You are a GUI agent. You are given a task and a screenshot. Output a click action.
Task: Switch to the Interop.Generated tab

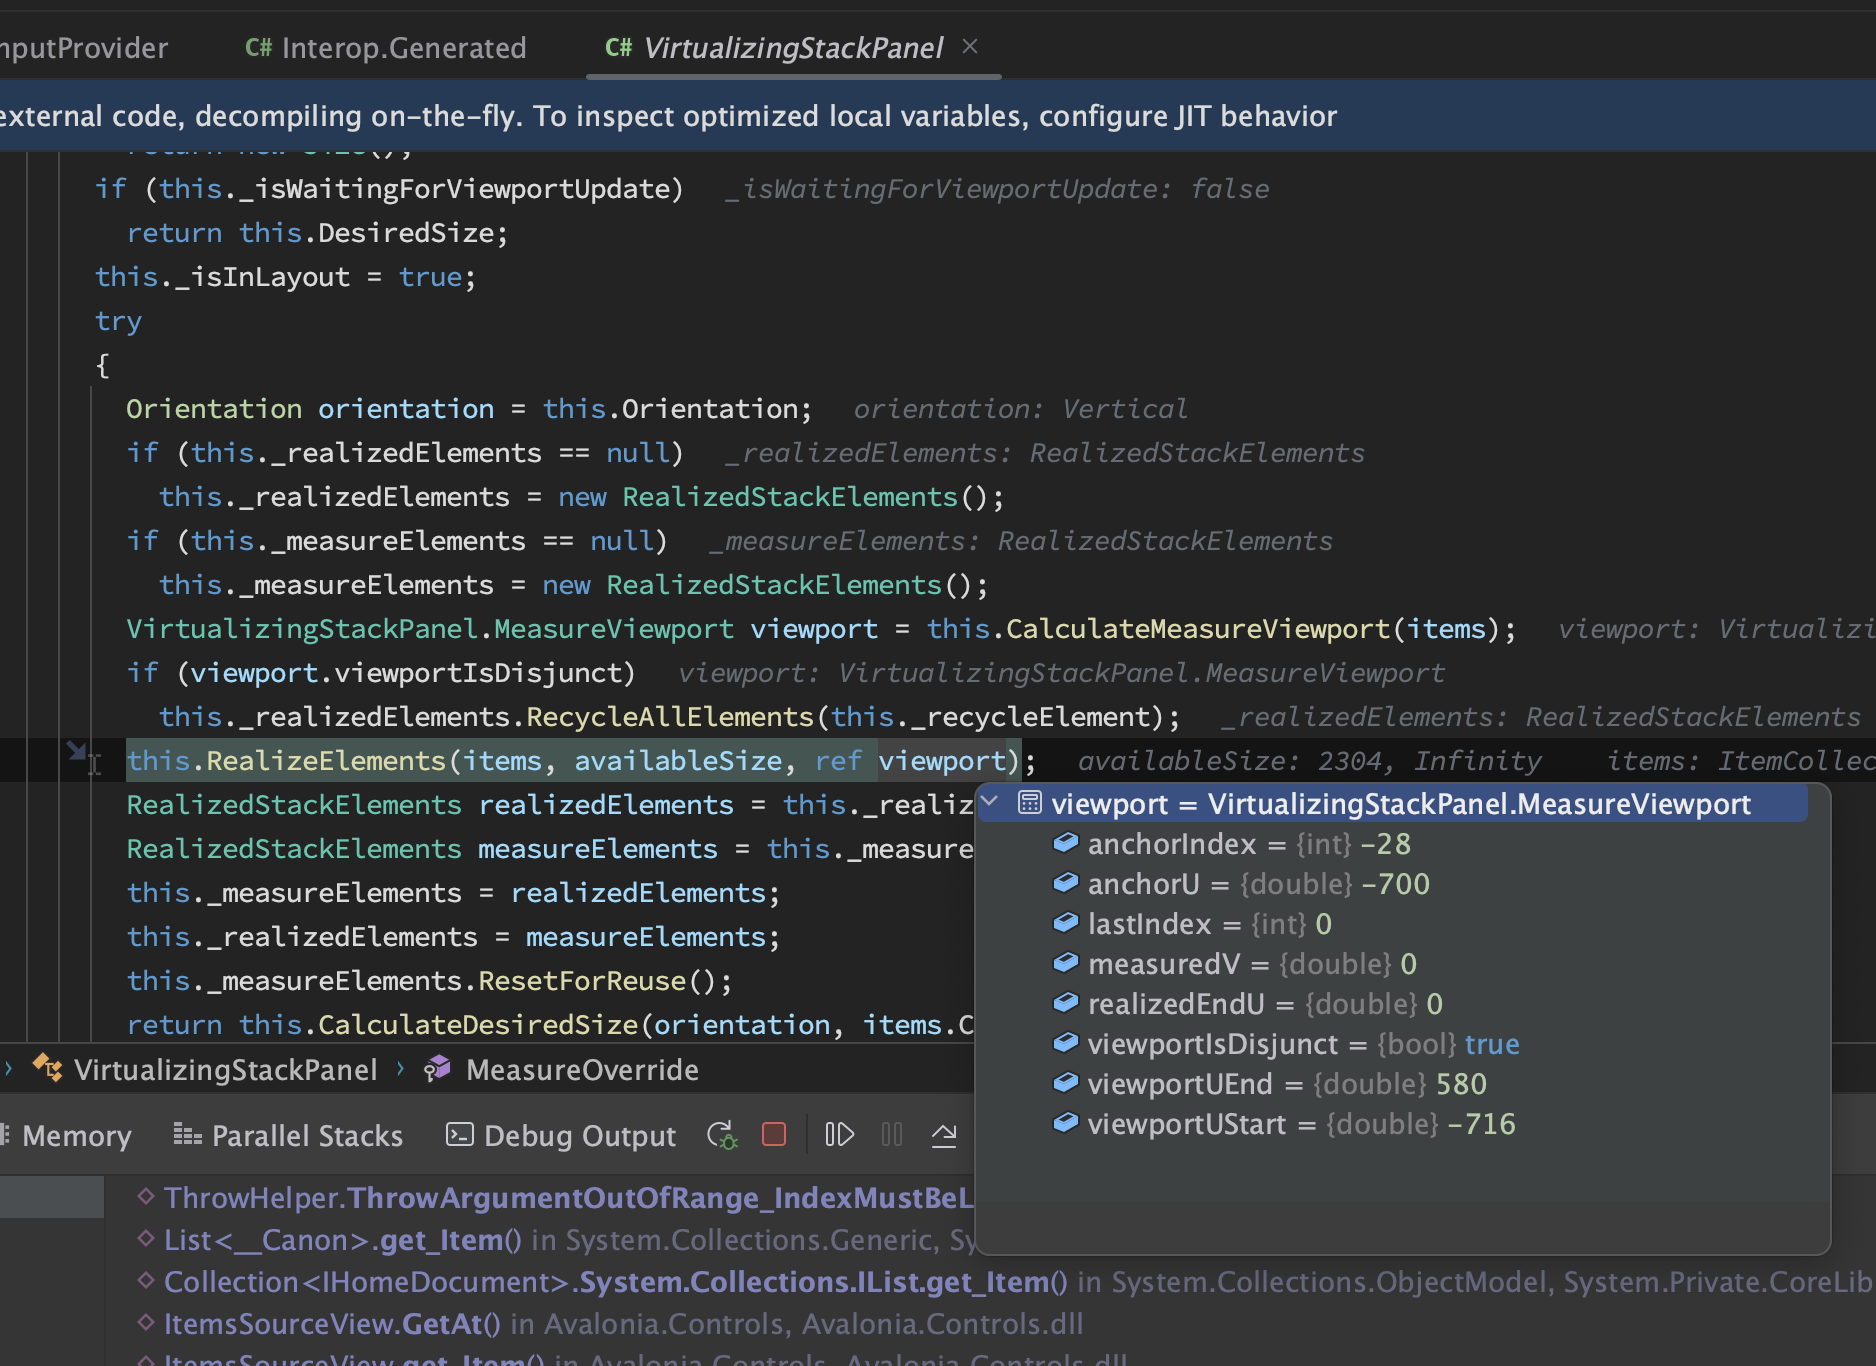pyautogui.click(x=401, y=47)
